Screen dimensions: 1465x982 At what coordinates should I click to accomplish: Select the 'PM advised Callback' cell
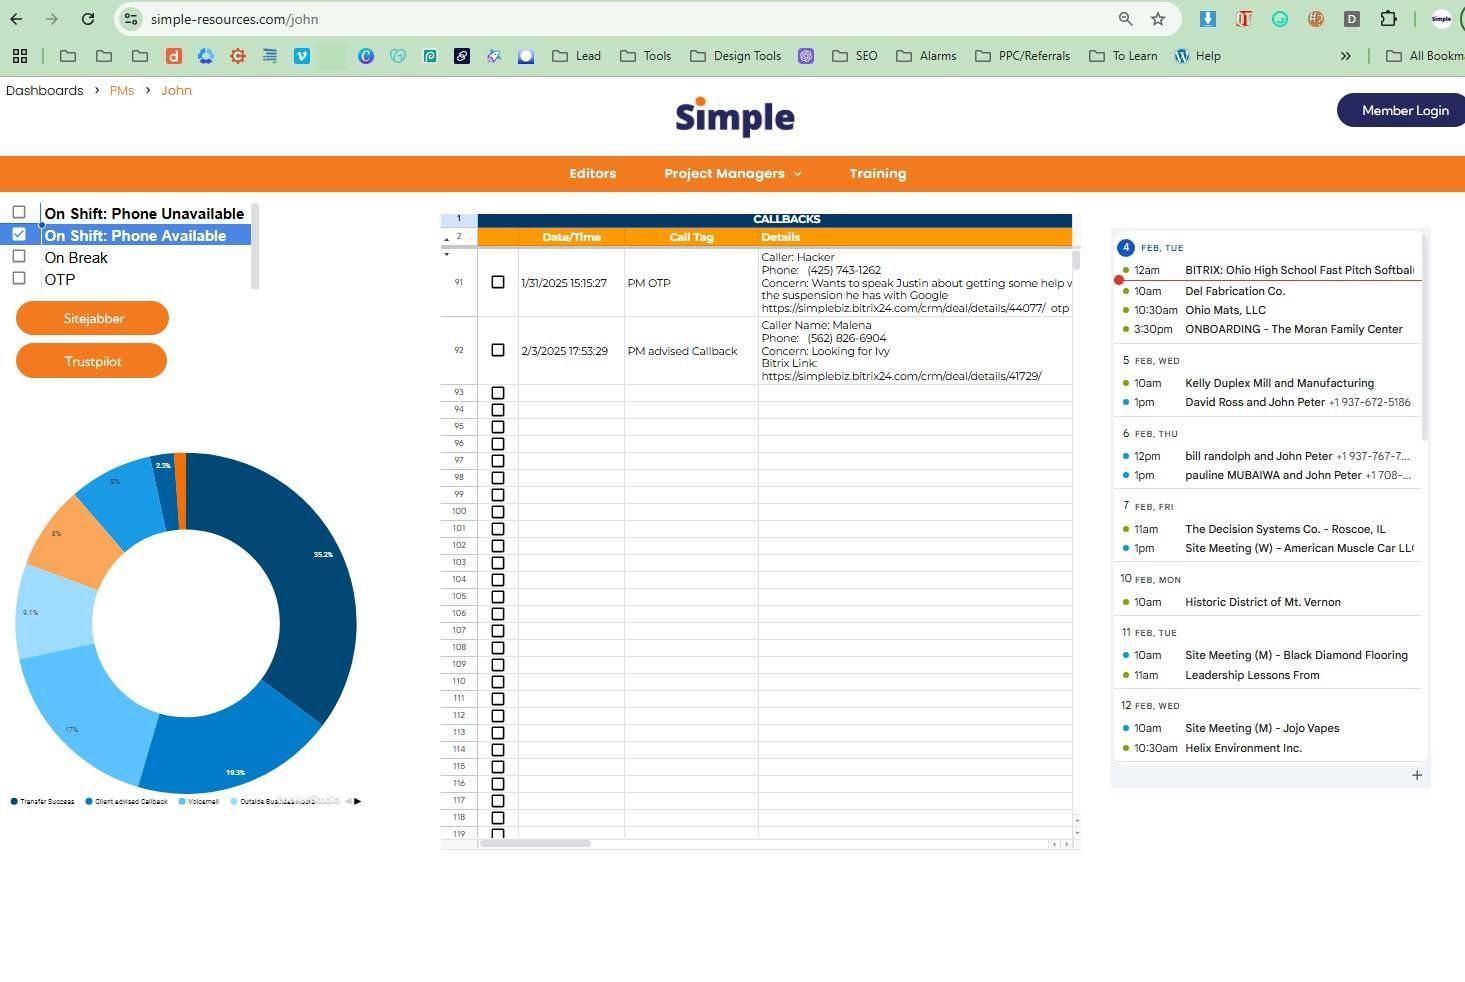pos(691,351)
